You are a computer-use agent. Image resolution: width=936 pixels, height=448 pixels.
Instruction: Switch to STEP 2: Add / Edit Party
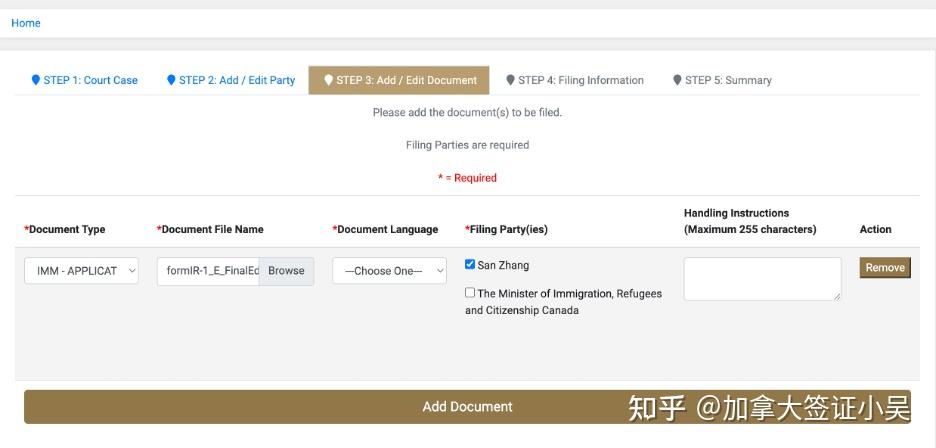[231, 80]
